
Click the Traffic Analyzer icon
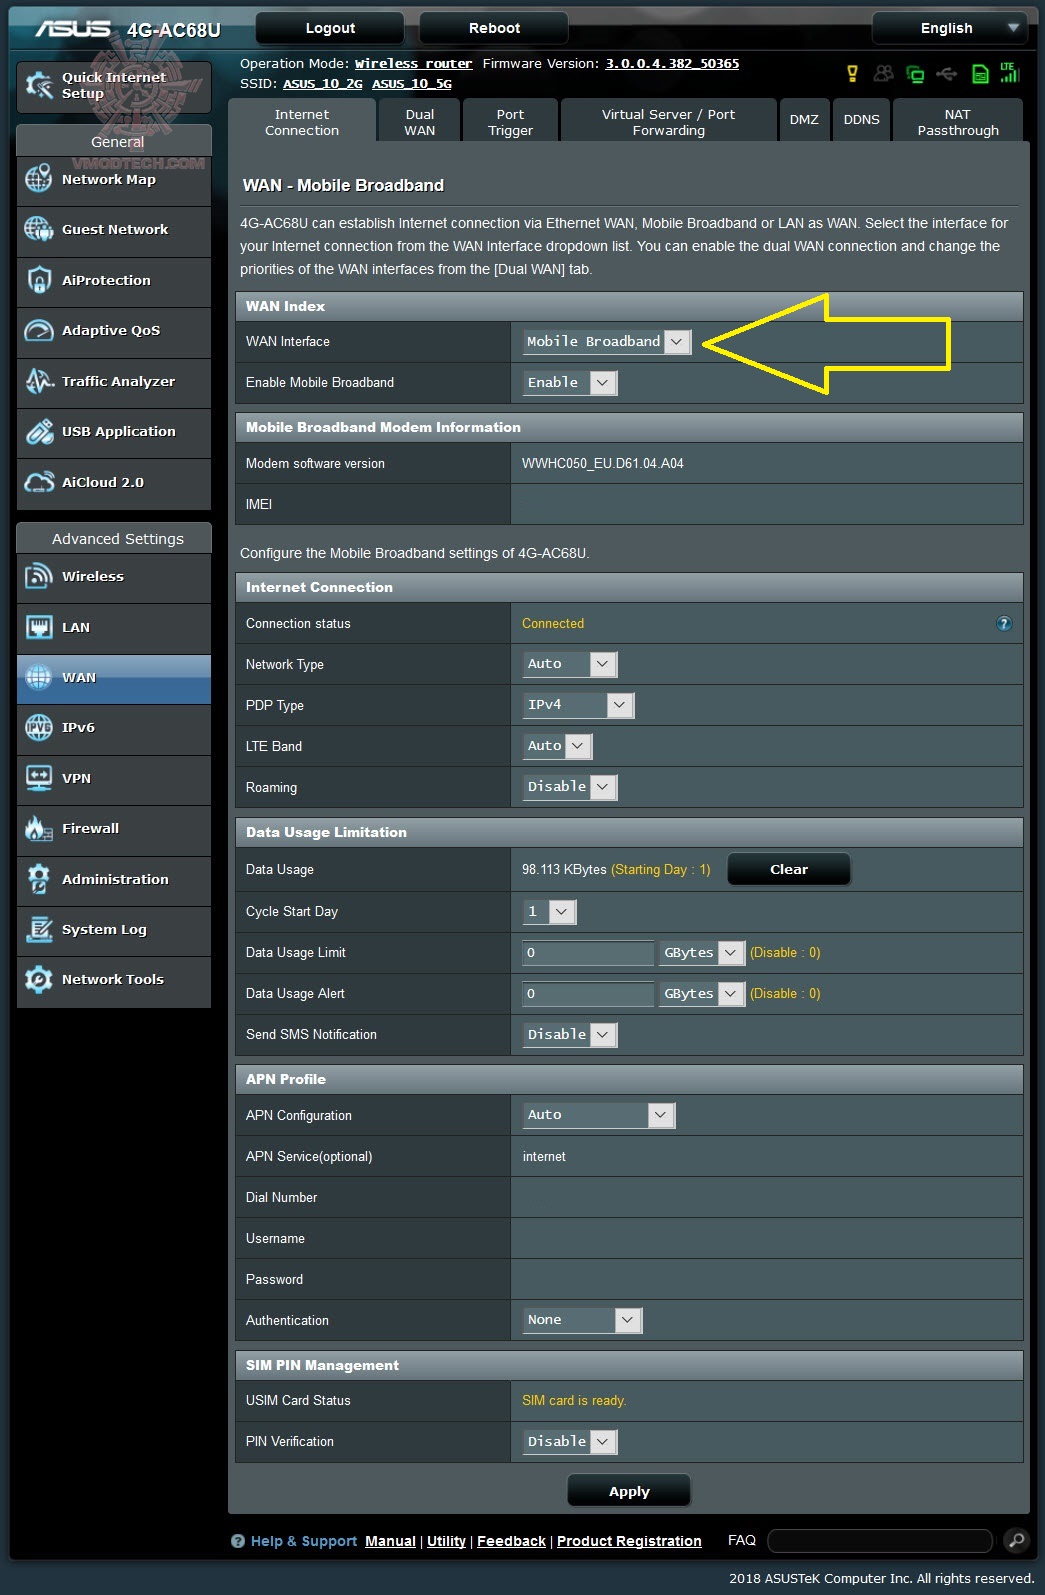39,381
